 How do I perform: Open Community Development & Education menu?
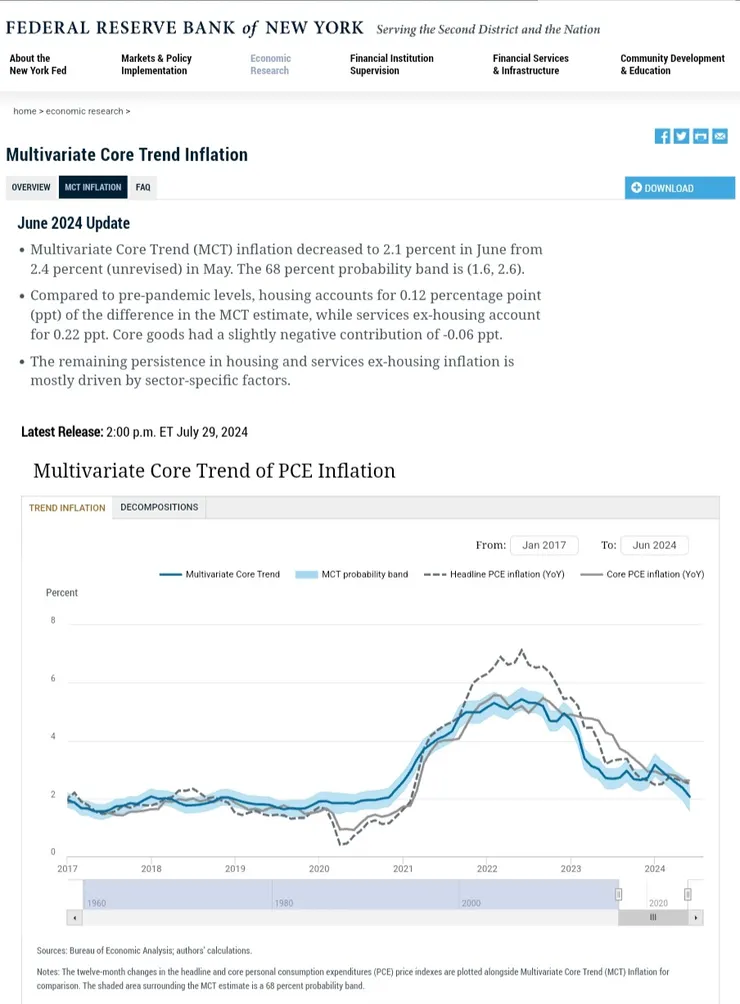click(672, 64)
